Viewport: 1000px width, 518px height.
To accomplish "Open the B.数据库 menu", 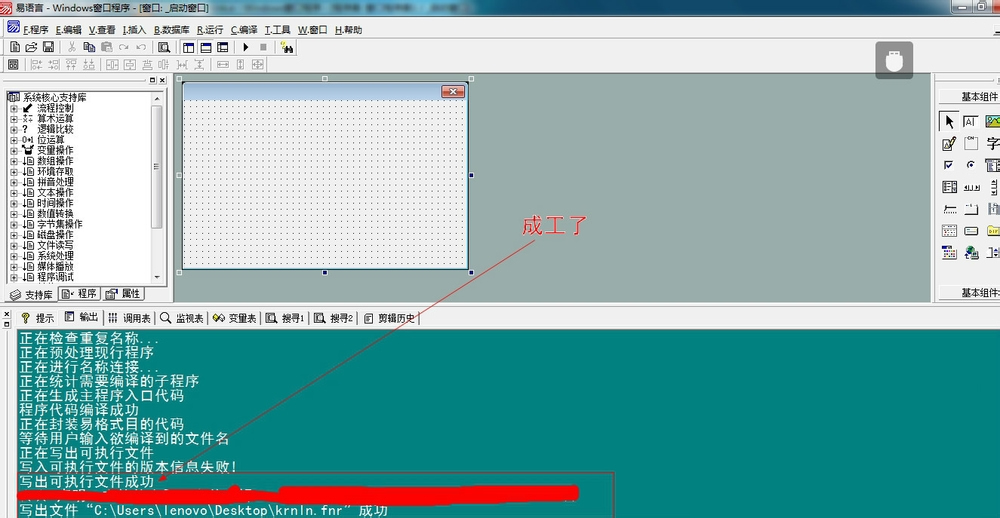I will click(x=172, y=30).
